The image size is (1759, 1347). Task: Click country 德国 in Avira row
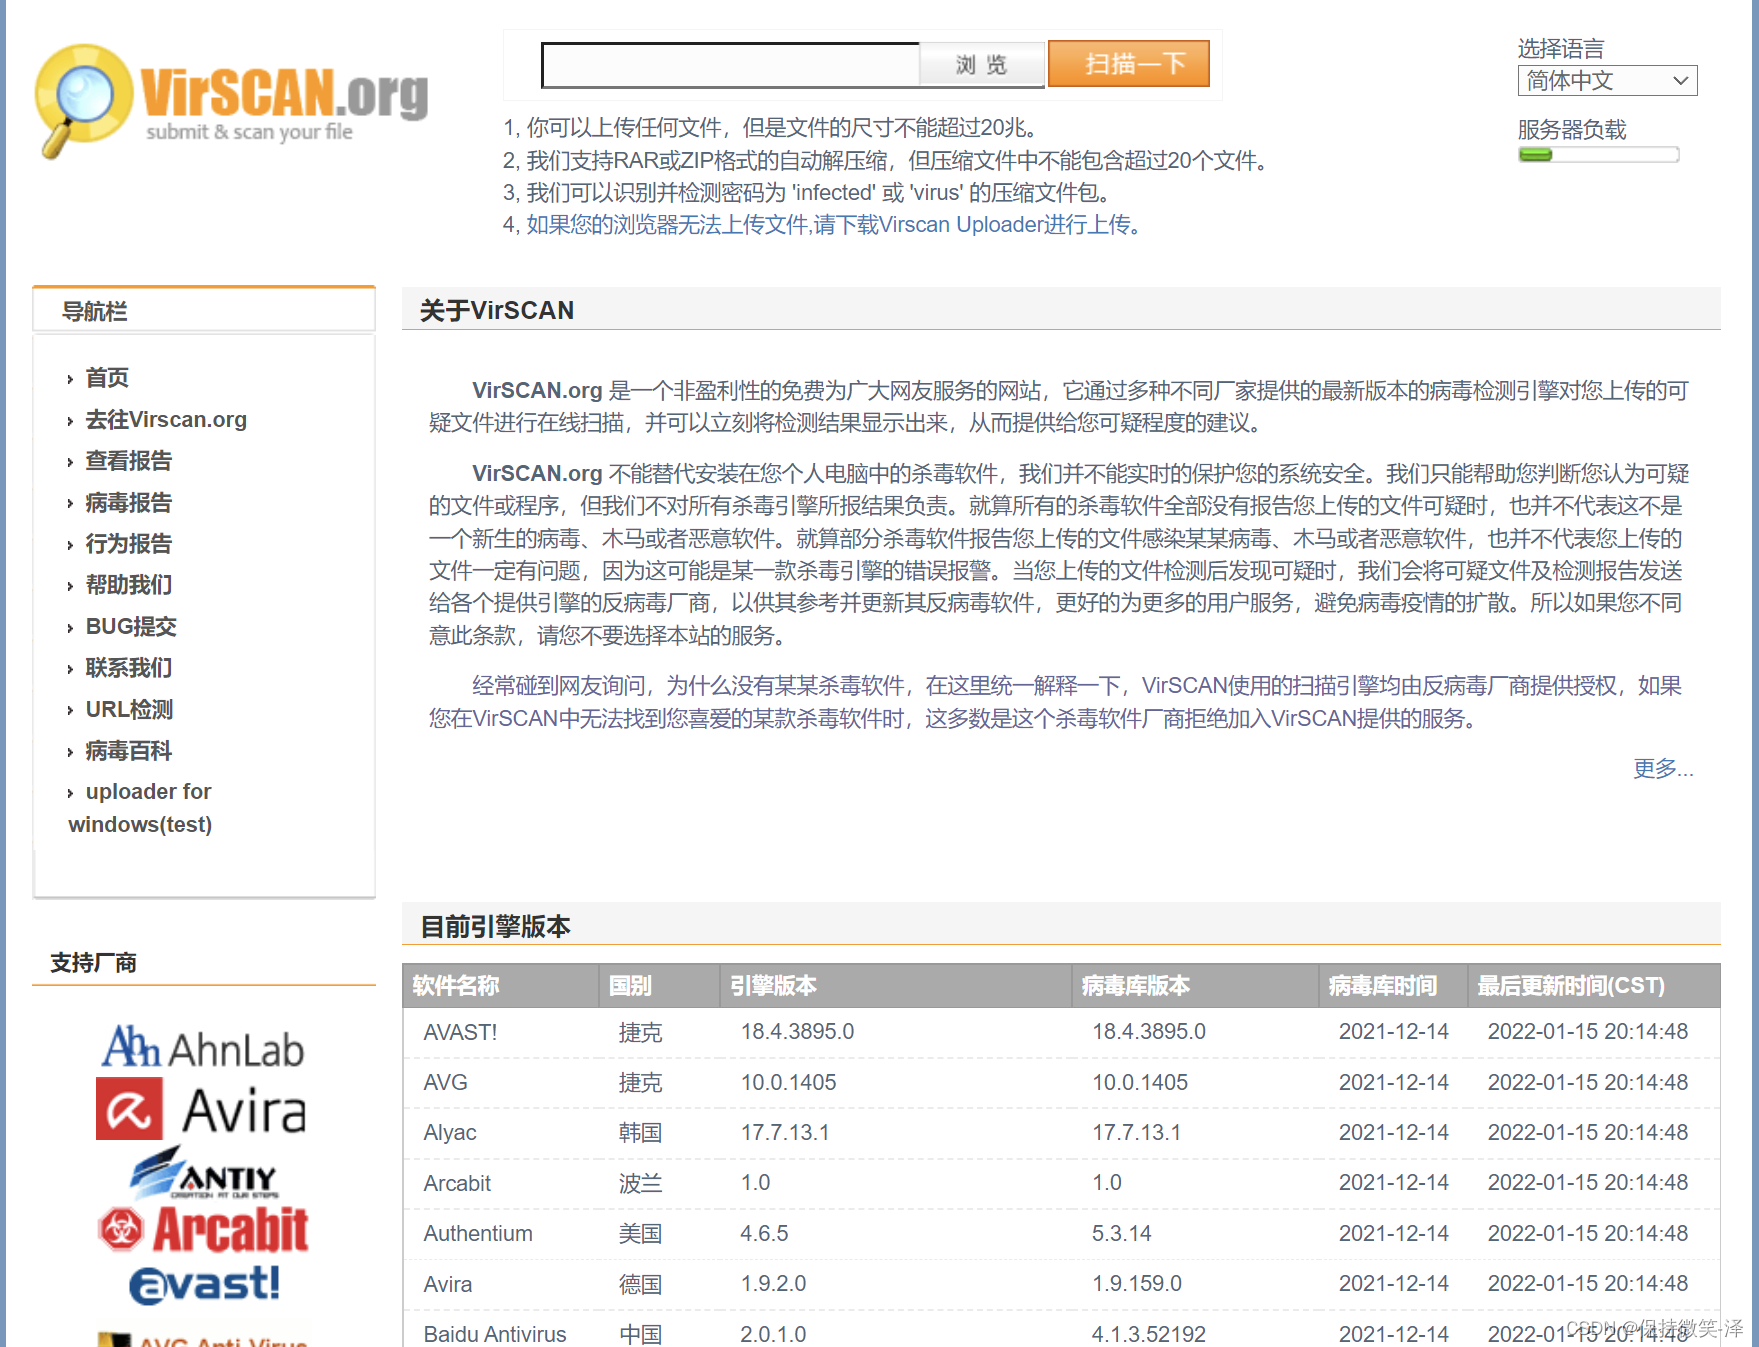[x=640, y=1284]
